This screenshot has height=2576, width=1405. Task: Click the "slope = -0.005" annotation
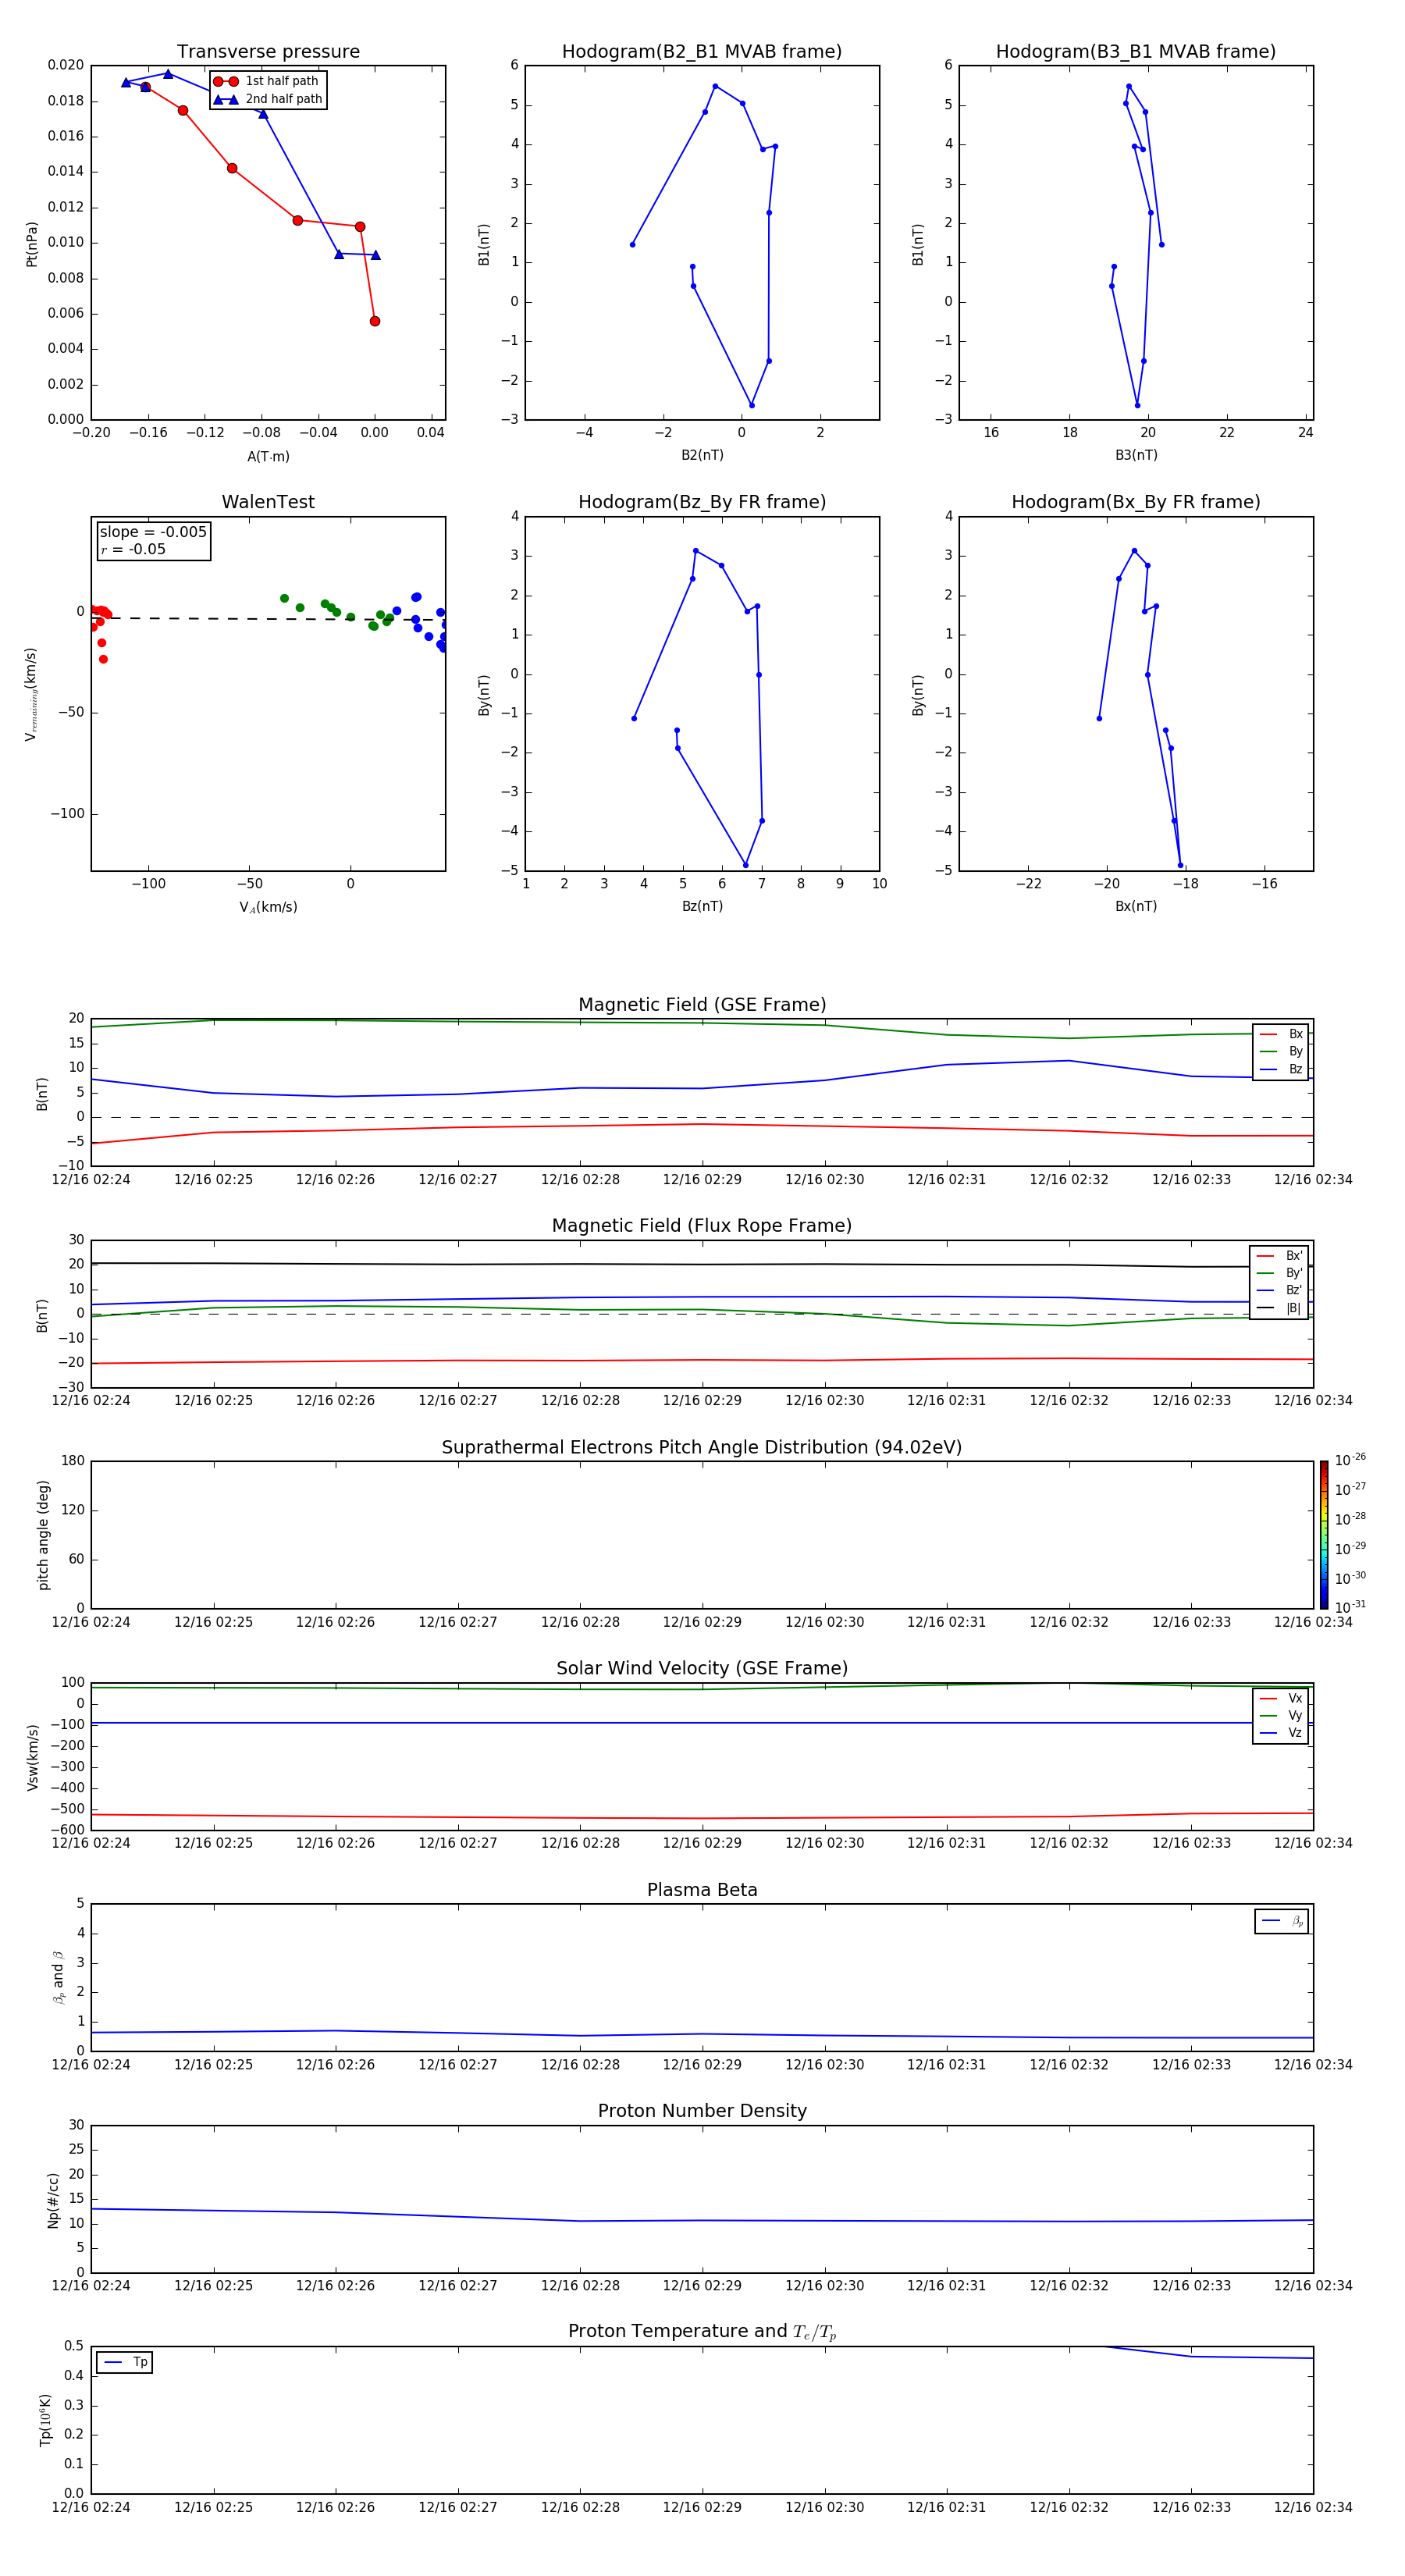(x=153, y=532)
